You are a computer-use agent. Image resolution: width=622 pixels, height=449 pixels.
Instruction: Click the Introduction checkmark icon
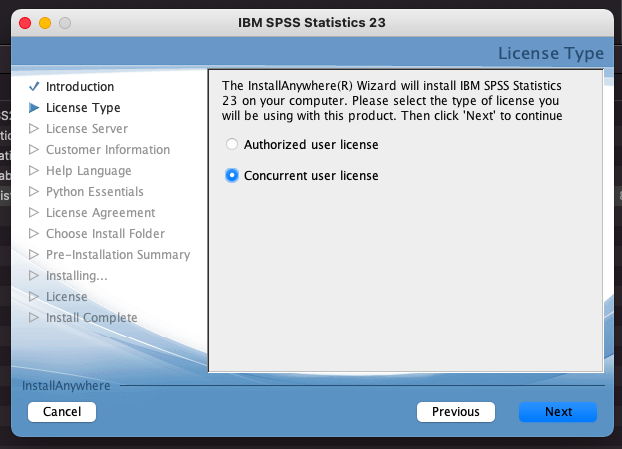click(34, 86)
